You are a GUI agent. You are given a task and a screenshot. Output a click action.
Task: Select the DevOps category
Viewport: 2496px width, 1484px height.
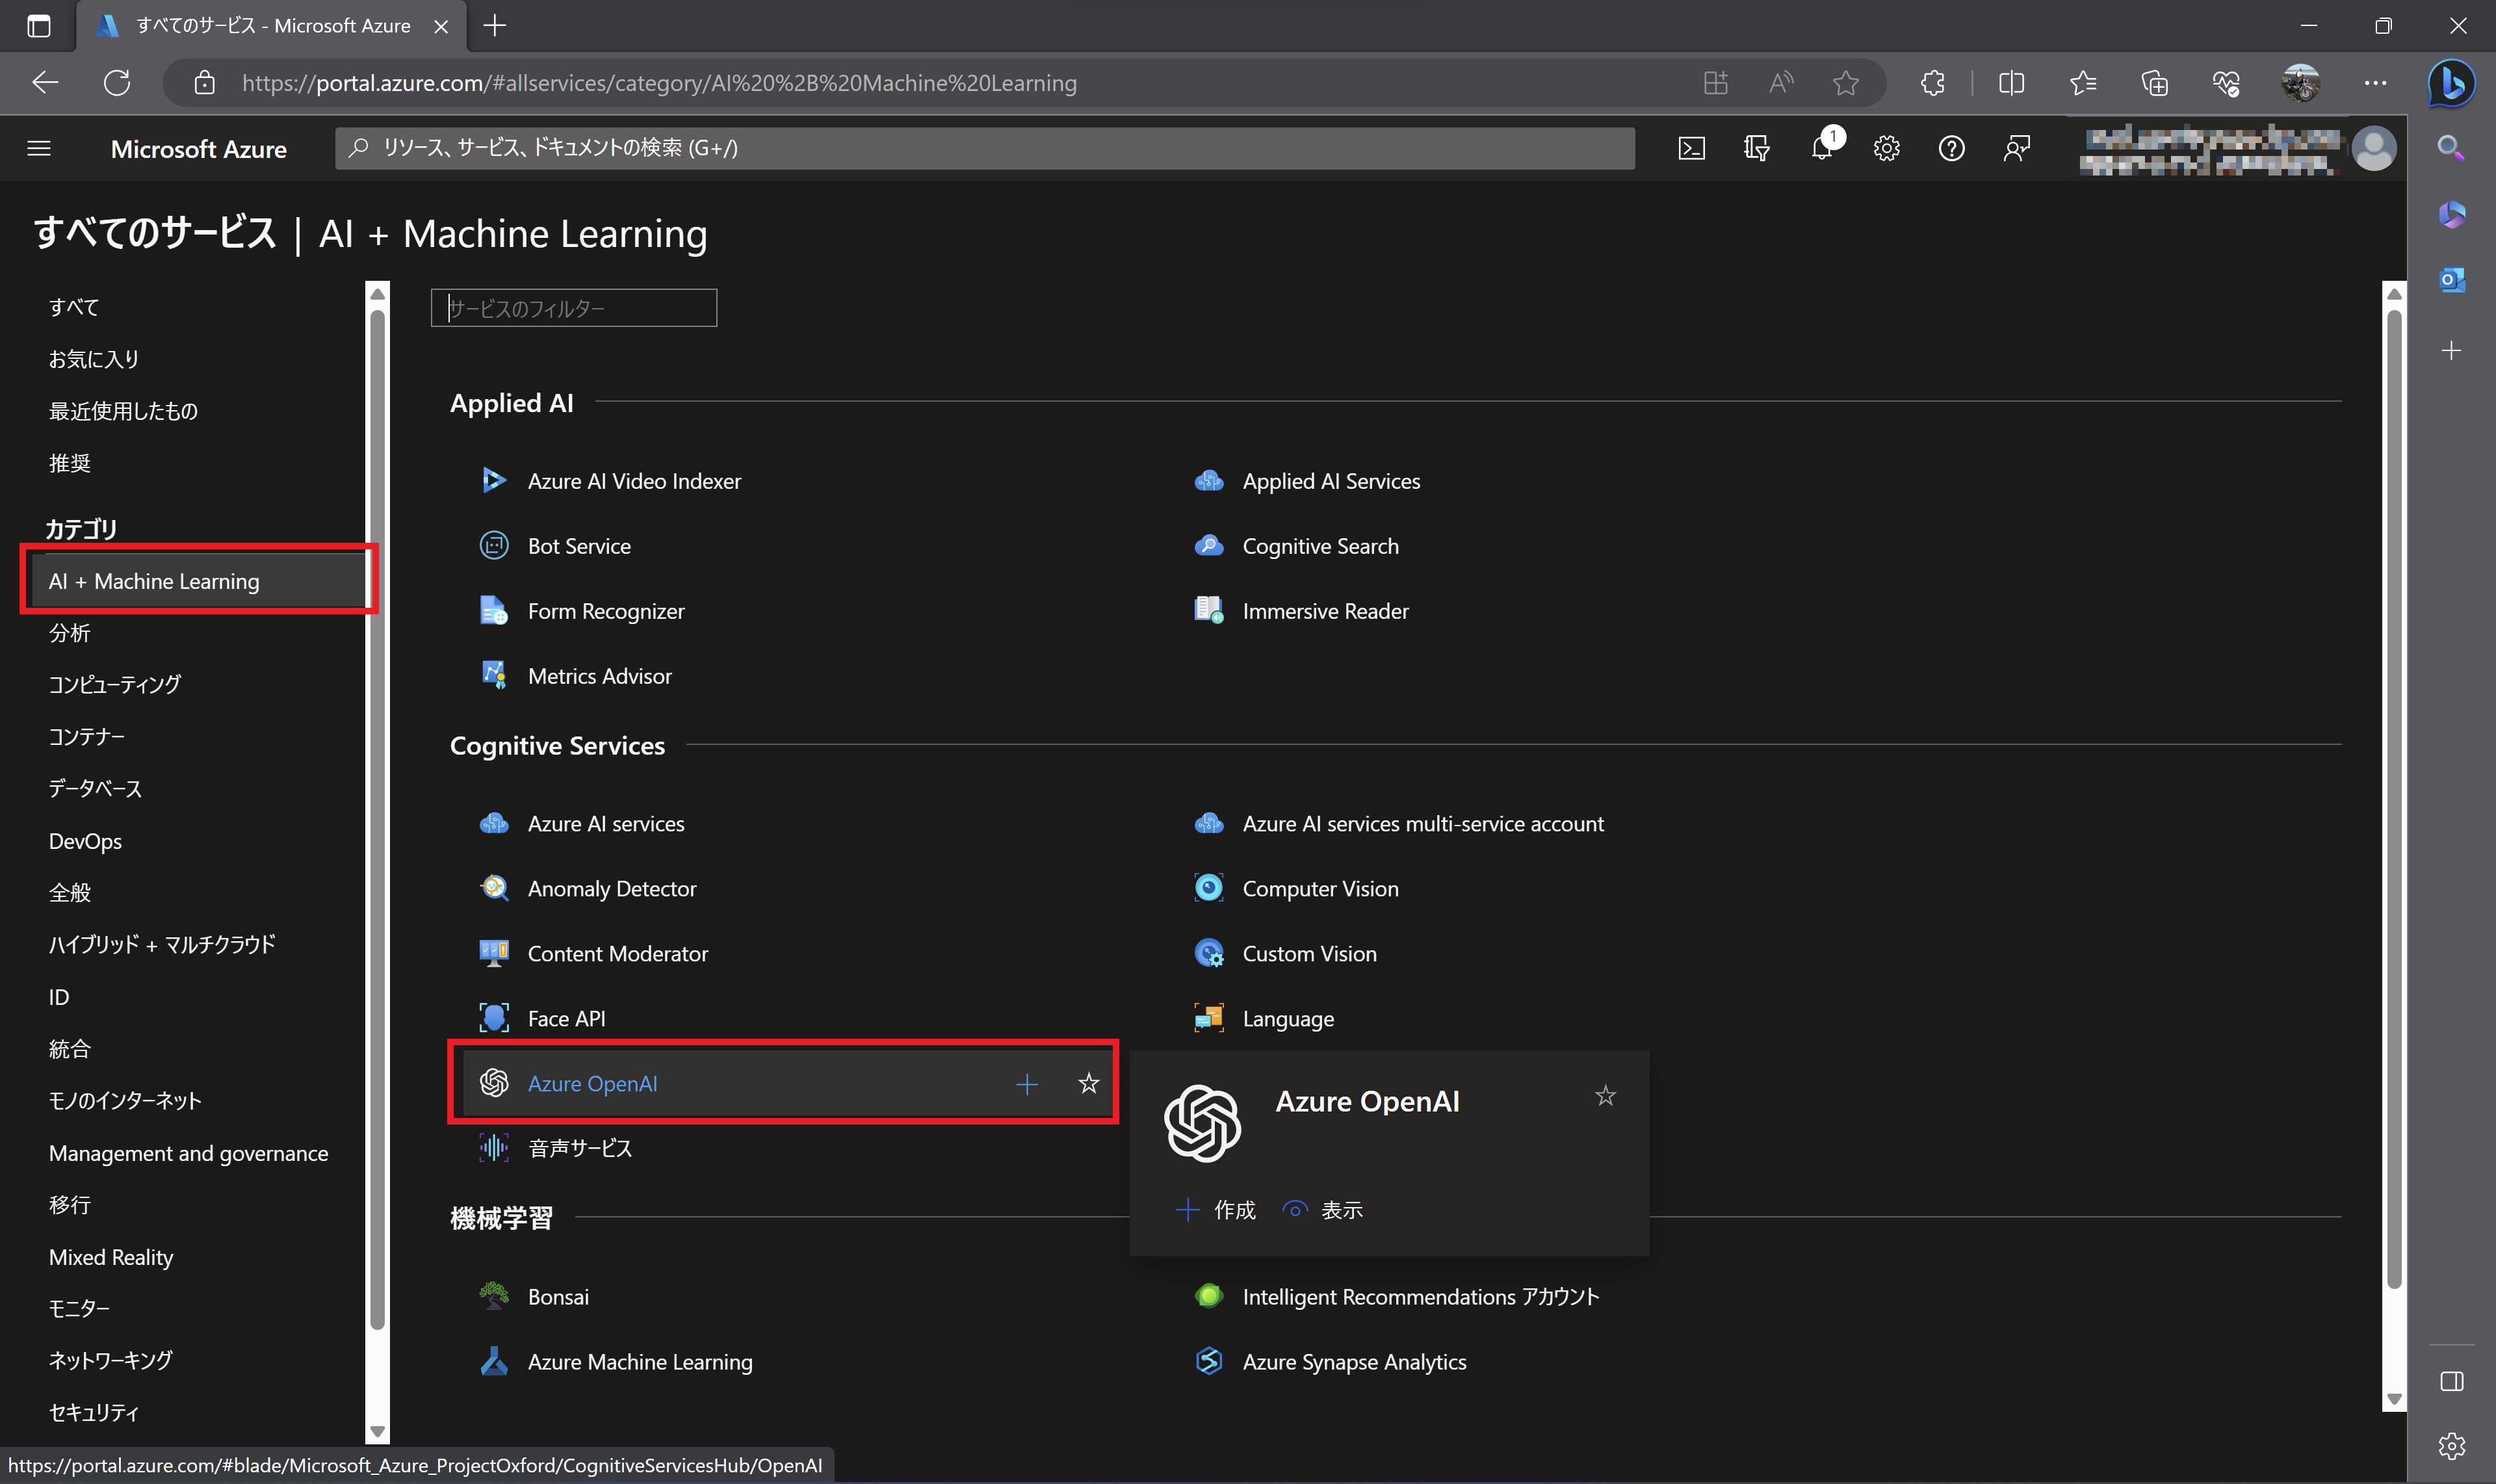[85, 841]
